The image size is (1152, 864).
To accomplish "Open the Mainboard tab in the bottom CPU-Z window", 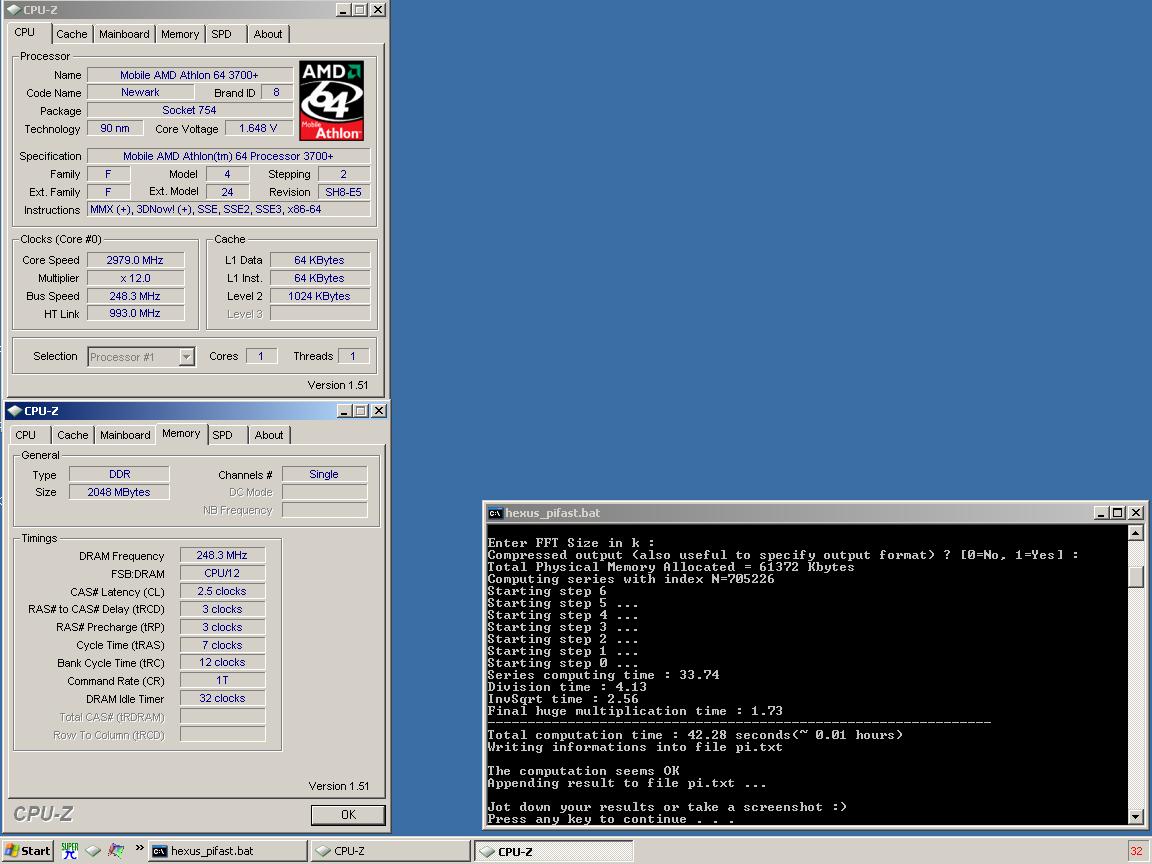I will pyautogui.click(x=125, y=435).
